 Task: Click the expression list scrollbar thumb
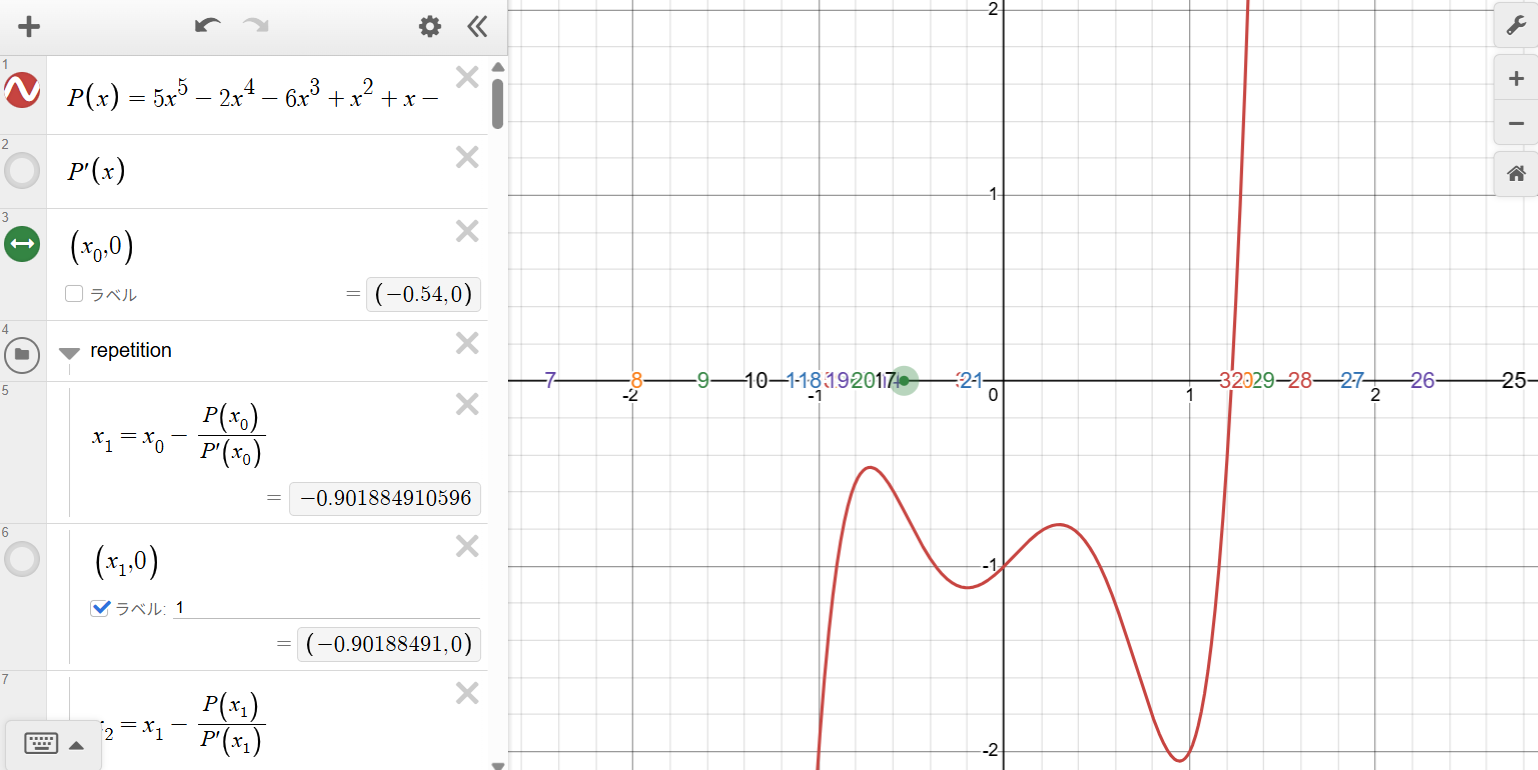tap(498, 104)
